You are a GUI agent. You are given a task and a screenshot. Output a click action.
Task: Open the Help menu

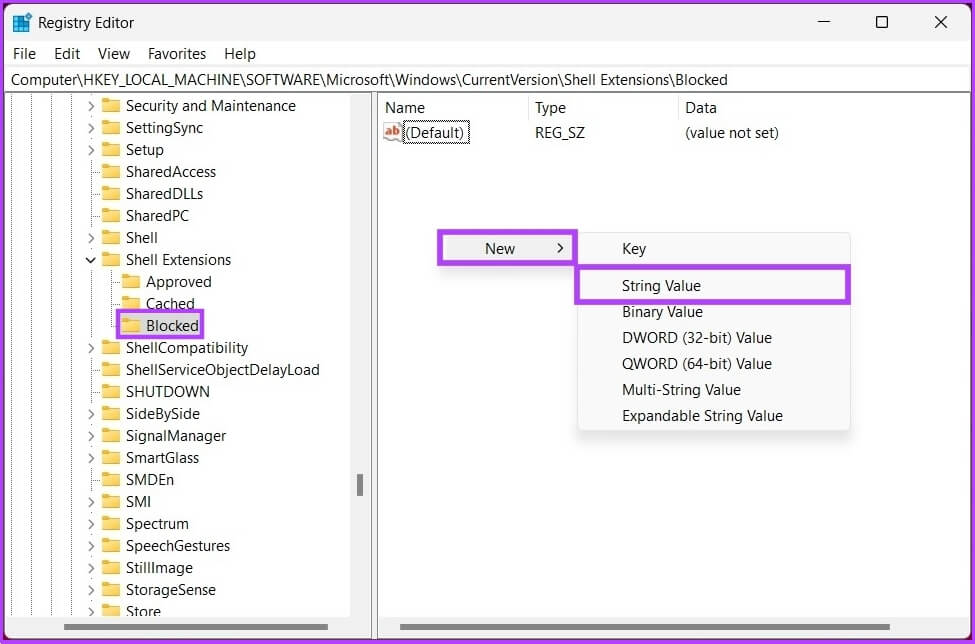240,54
